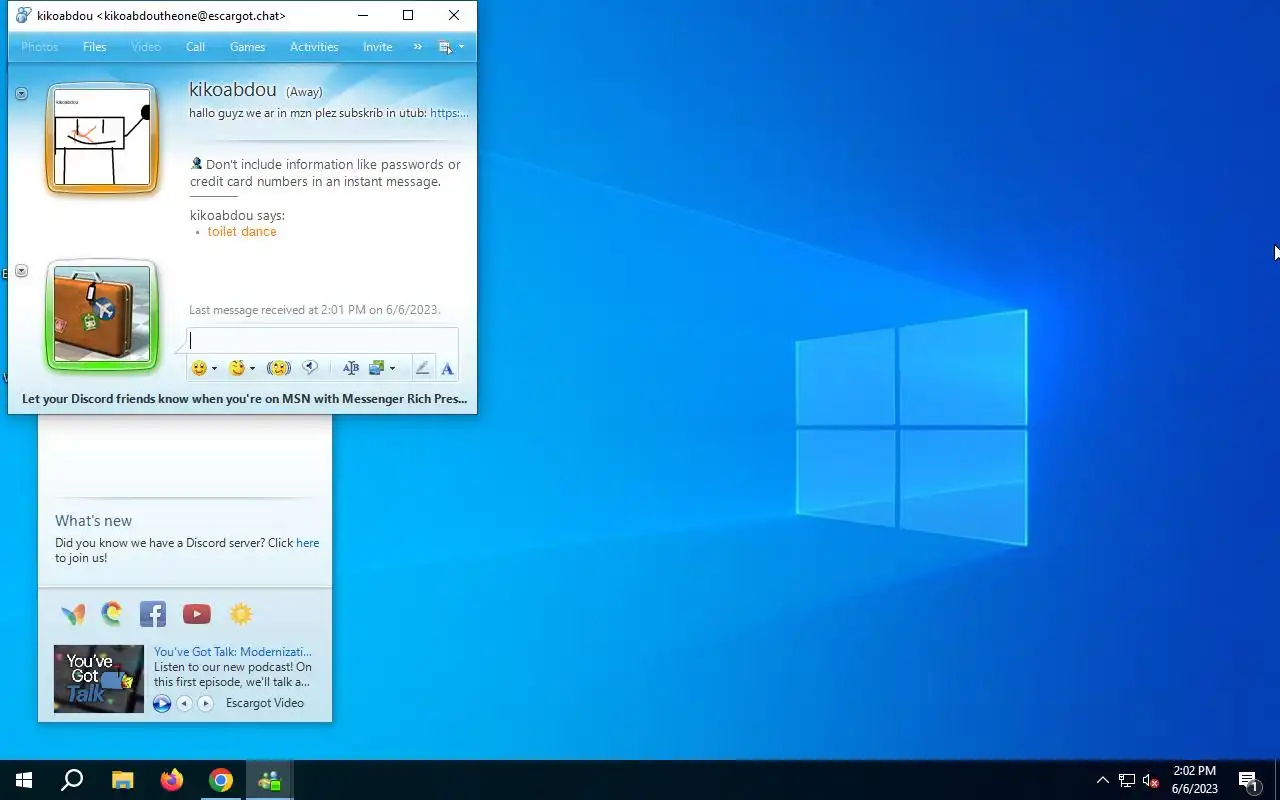Expand the toolbar overflow chevron (»)
Screen dimensions: 1280x800
(418, 47)
